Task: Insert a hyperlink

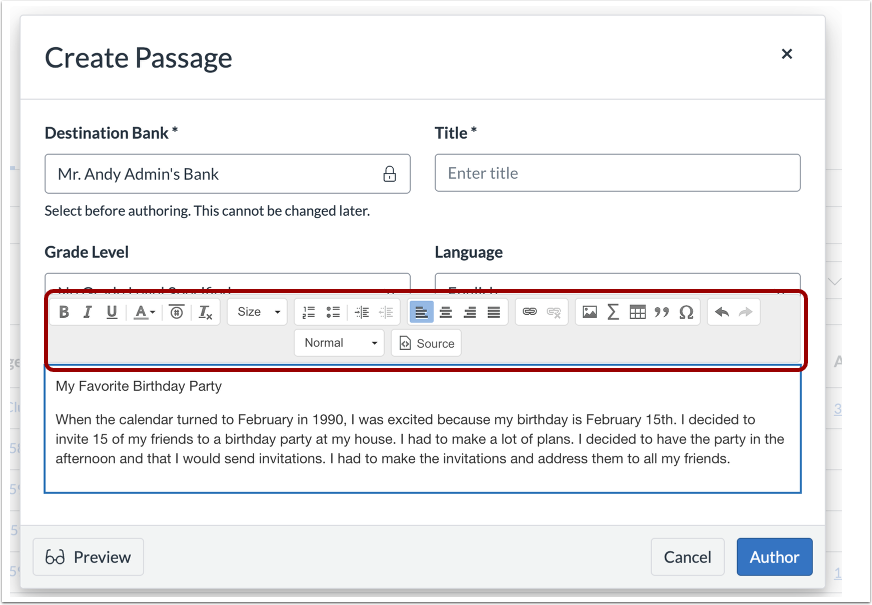Action: click(x=530, y=311)
